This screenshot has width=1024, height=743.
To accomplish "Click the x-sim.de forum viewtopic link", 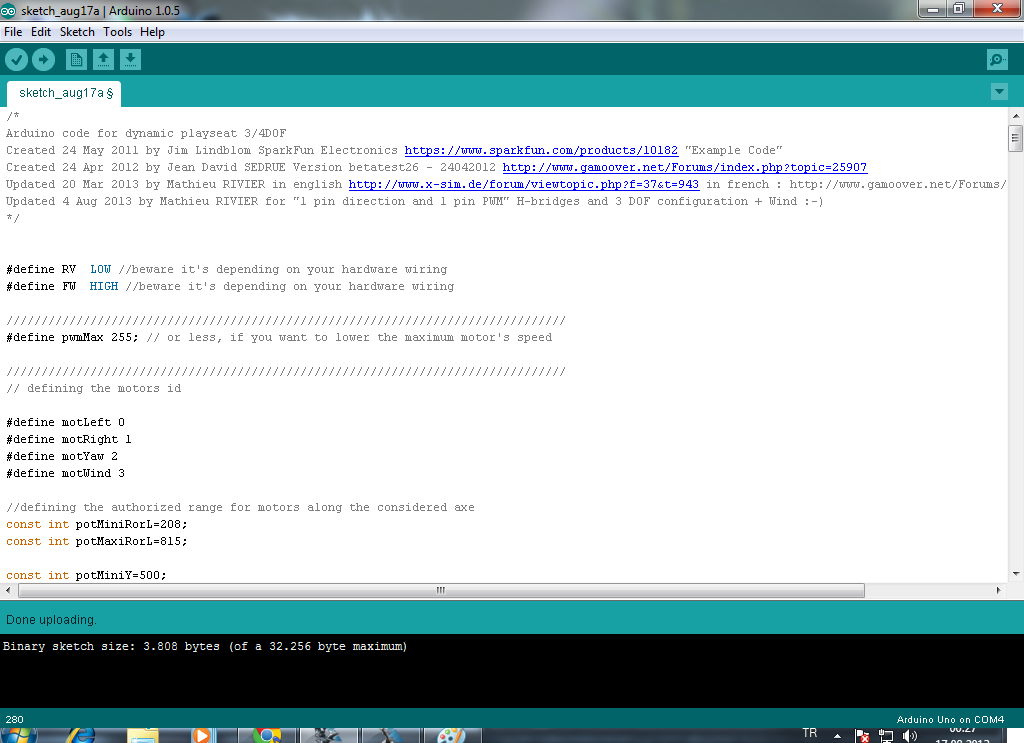I will [523, 184].
